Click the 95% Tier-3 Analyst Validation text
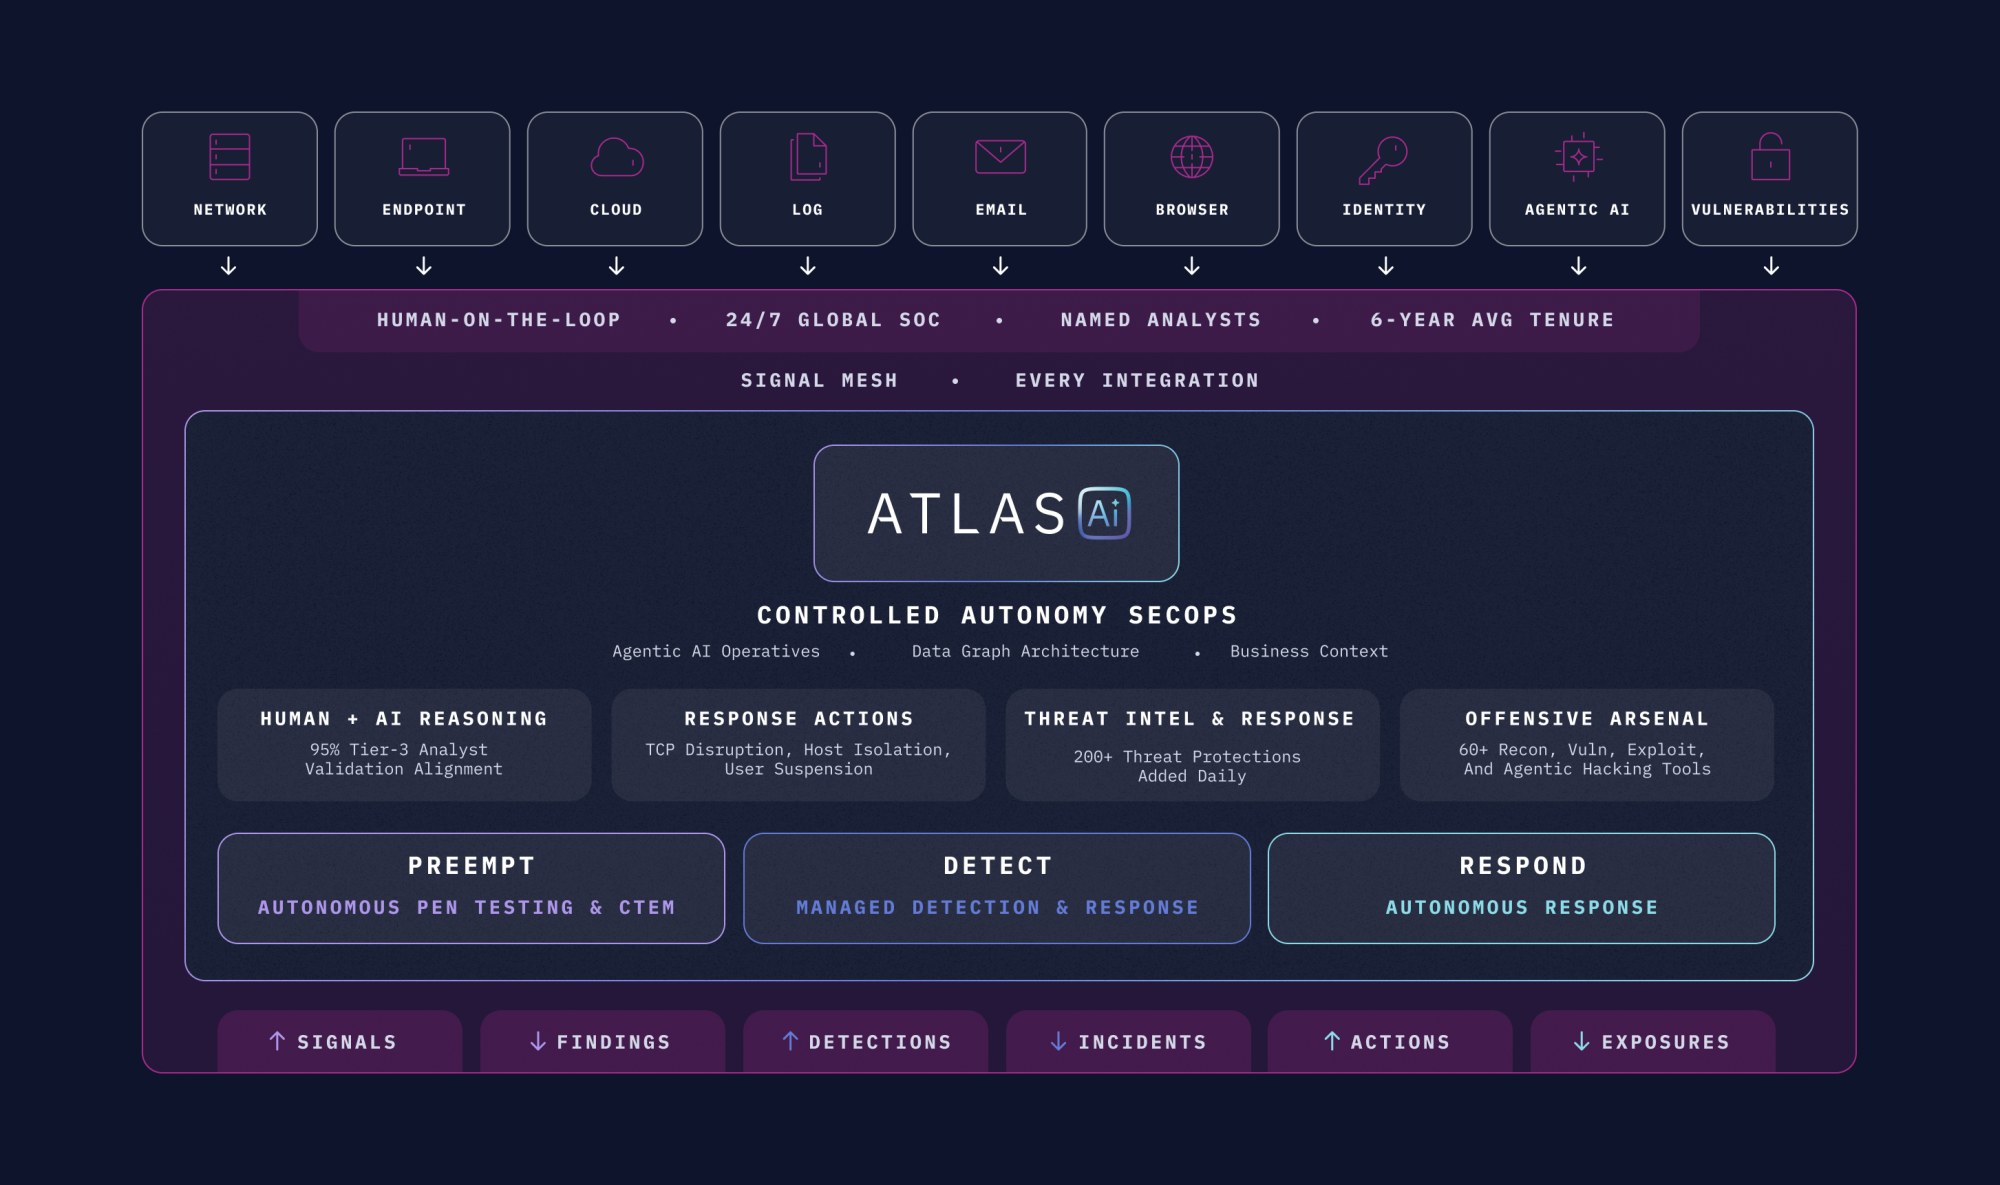2000x1185 pixels. tap(404, 759)
